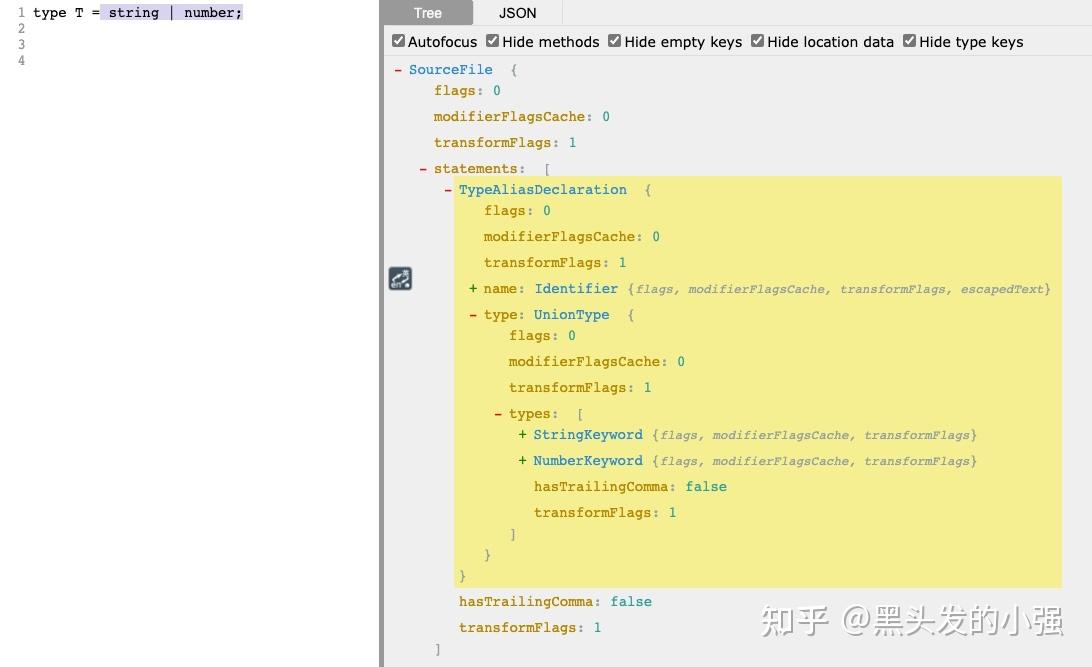The image size is (1092, 667).
Task: Collapse the statements array
Action: pos(423,168)
